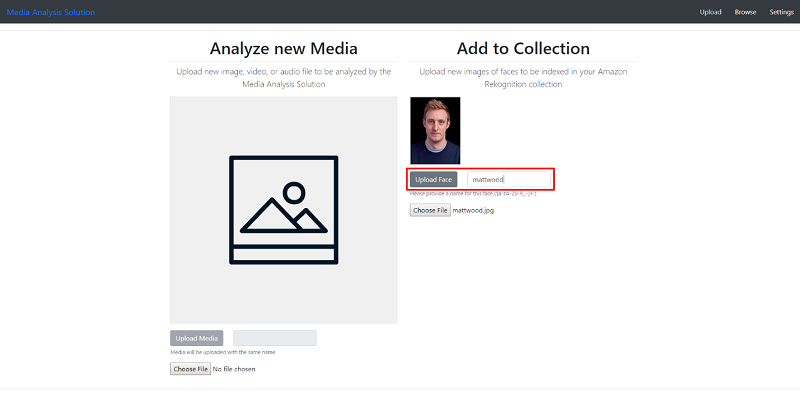Click the disabled media name field
The width and height of the screenshot is (800, 402).
click(x=275, y=338)
